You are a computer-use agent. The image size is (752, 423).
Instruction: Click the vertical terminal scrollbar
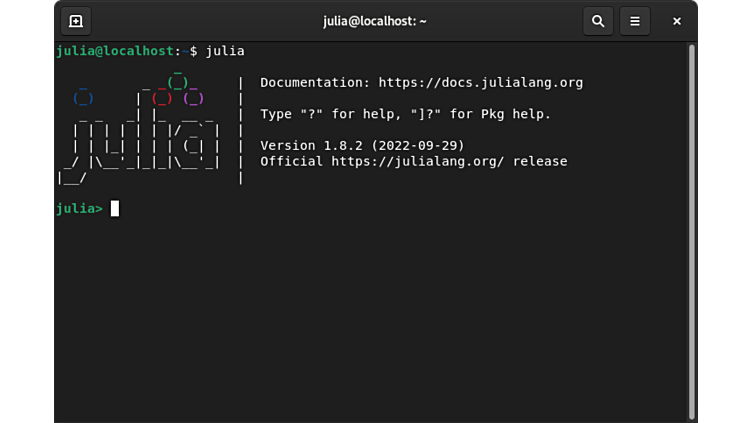(x=691, y=230)
